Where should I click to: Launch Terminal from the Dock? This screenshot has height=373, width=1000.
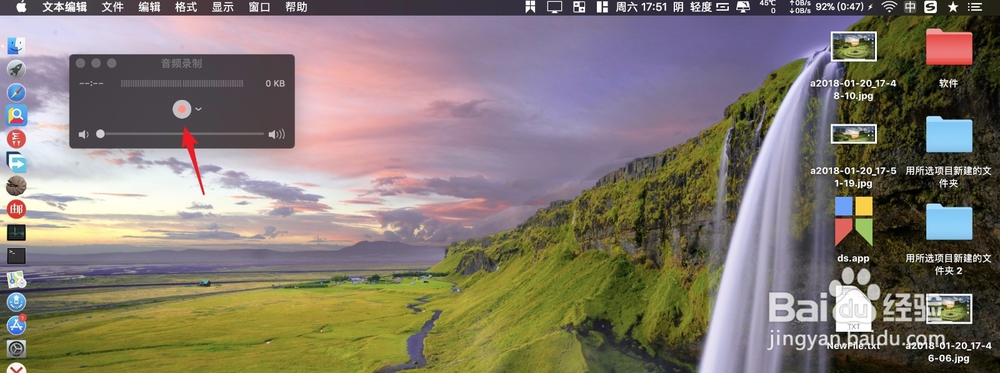16,256
